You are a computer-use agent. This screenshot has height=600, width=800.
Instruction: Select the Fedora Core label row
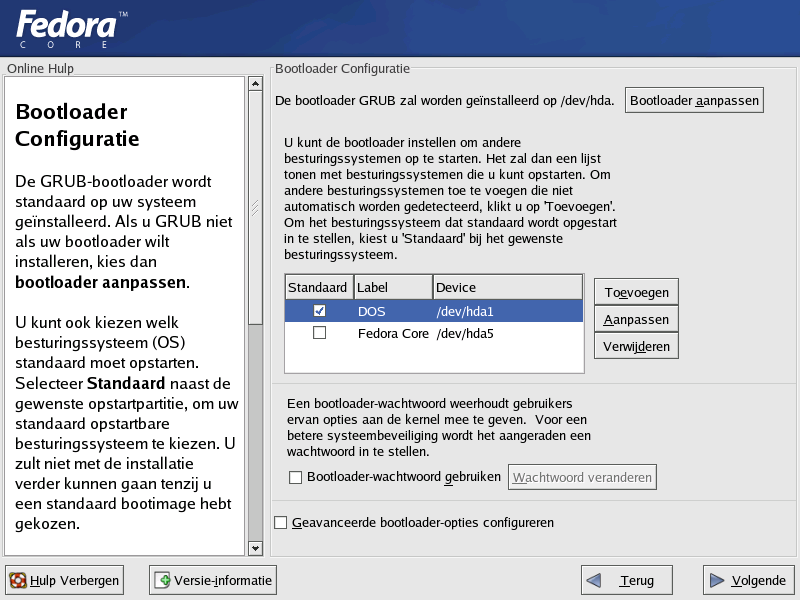[x=393, y=333]
